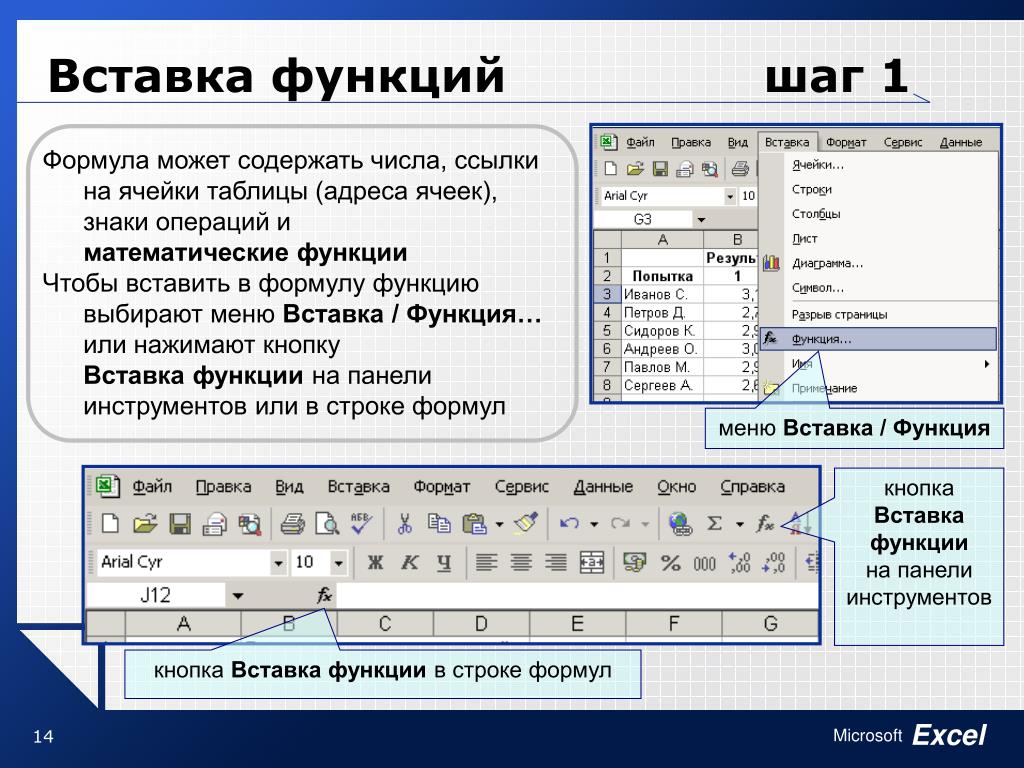Open the Undo history dropdown arrow

(594, 524)
